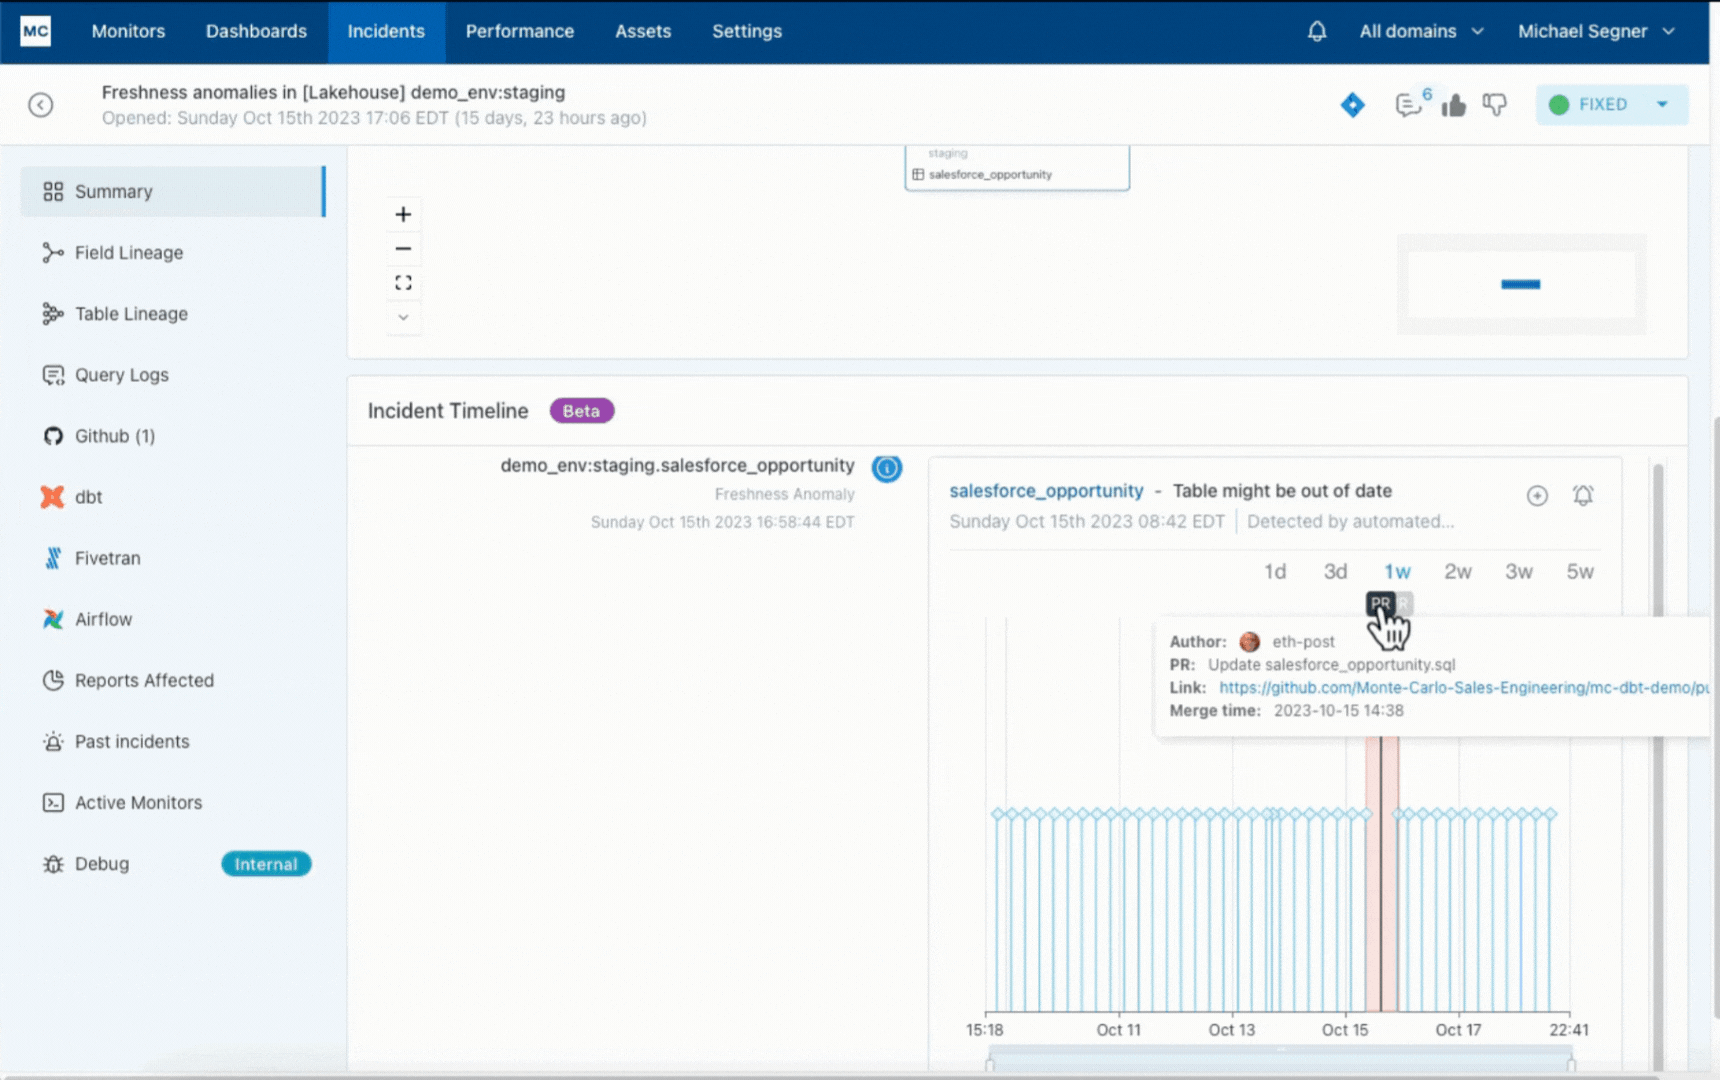
Task: Click the blue info circle beside salesforce_opportunity
Action: [x=887, y=468]
